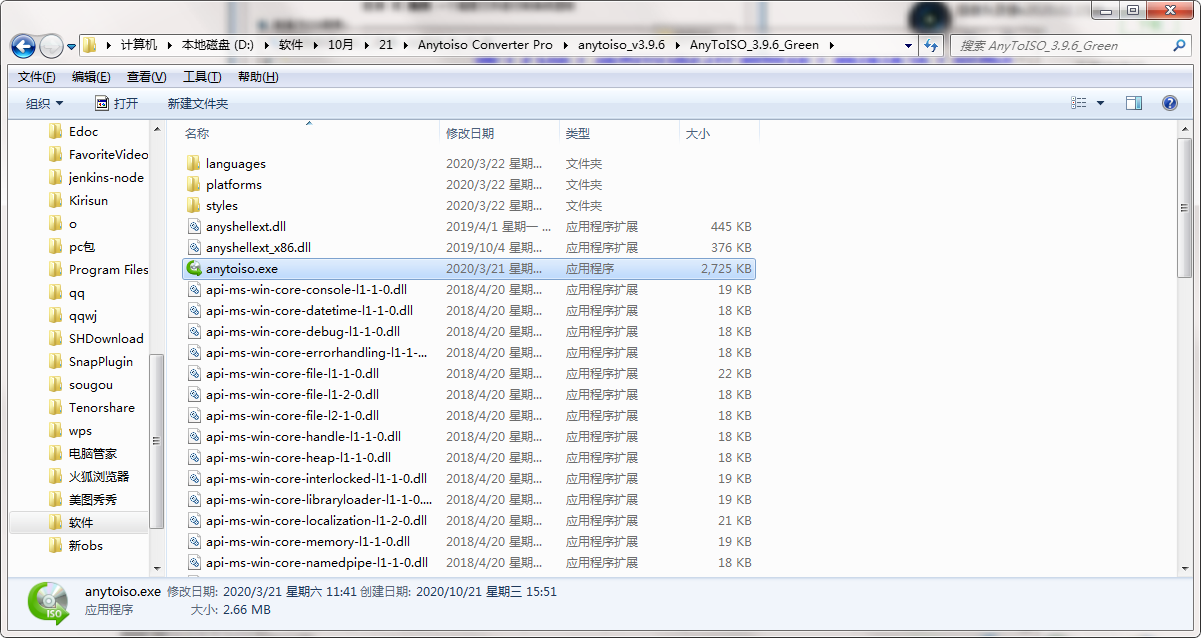Sort files by the 大小 column header
This screenshot has width=1201, height=638.
pos(719,133)
